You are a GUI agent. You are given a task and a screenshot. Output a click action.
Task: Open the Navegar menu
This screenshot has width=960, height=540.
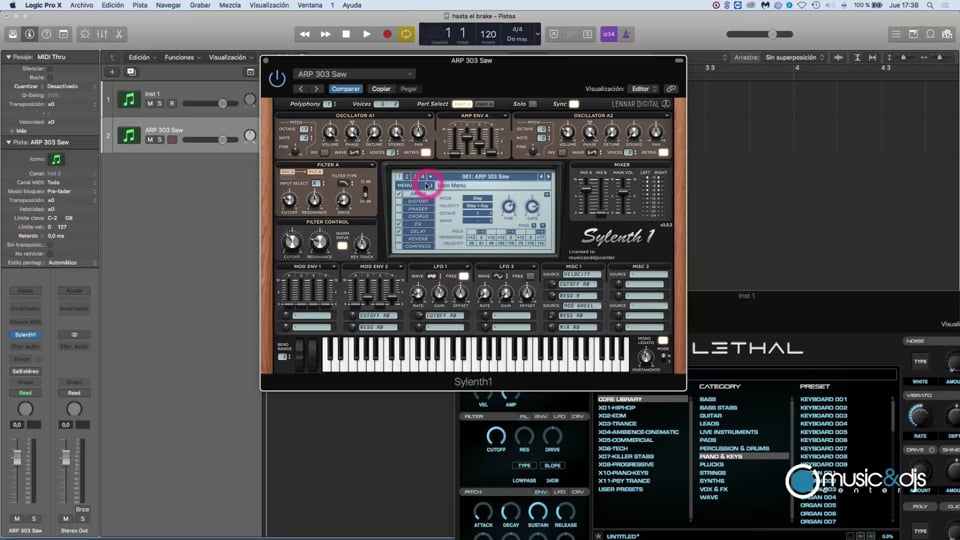[x=168, y=5]
